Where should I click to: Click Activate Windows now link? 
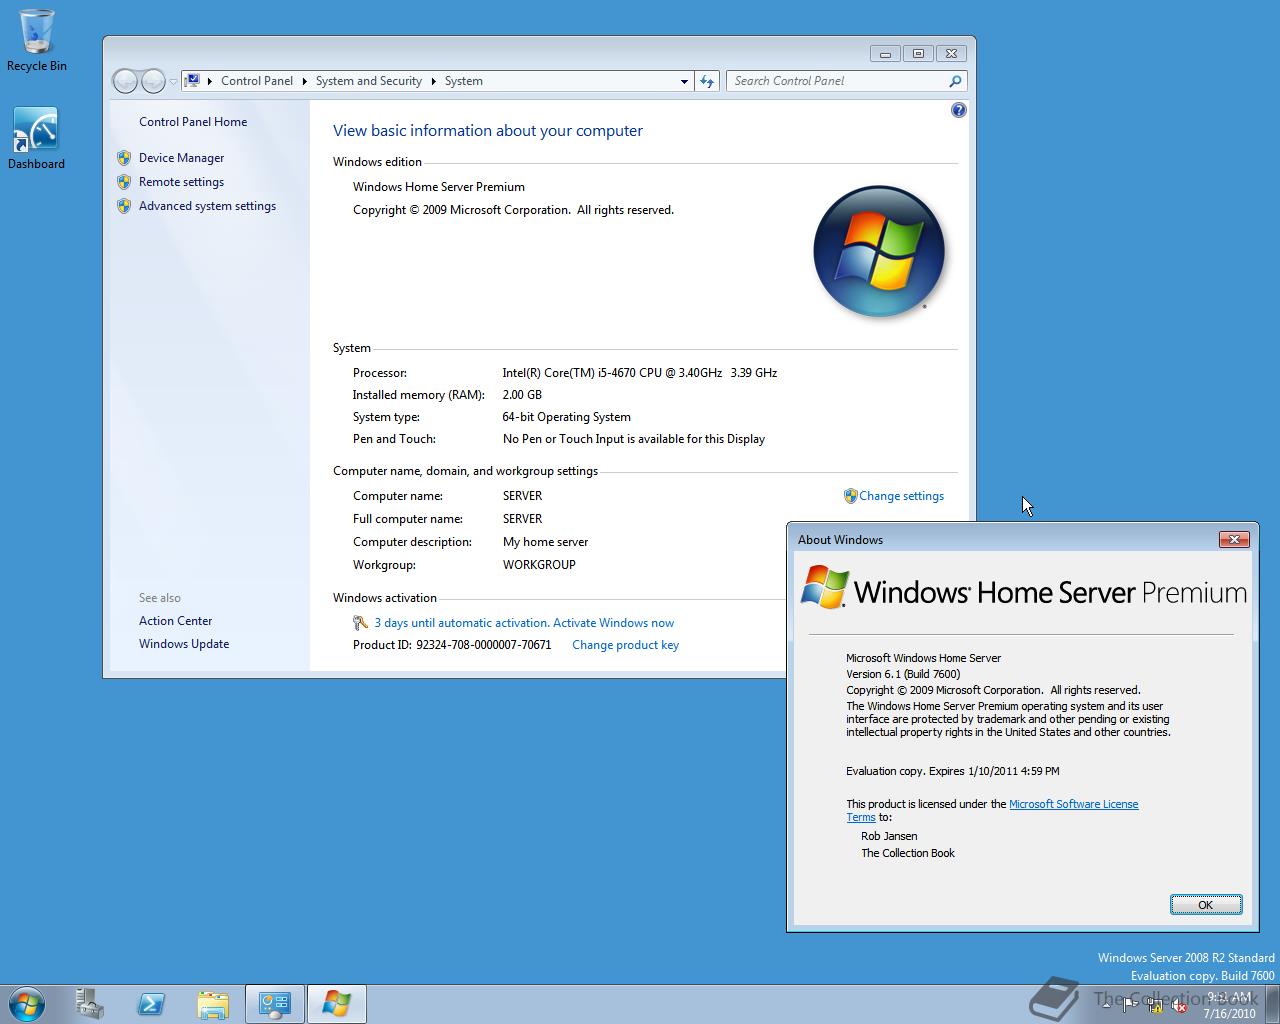pyautogui.click(x=613, y=623)
